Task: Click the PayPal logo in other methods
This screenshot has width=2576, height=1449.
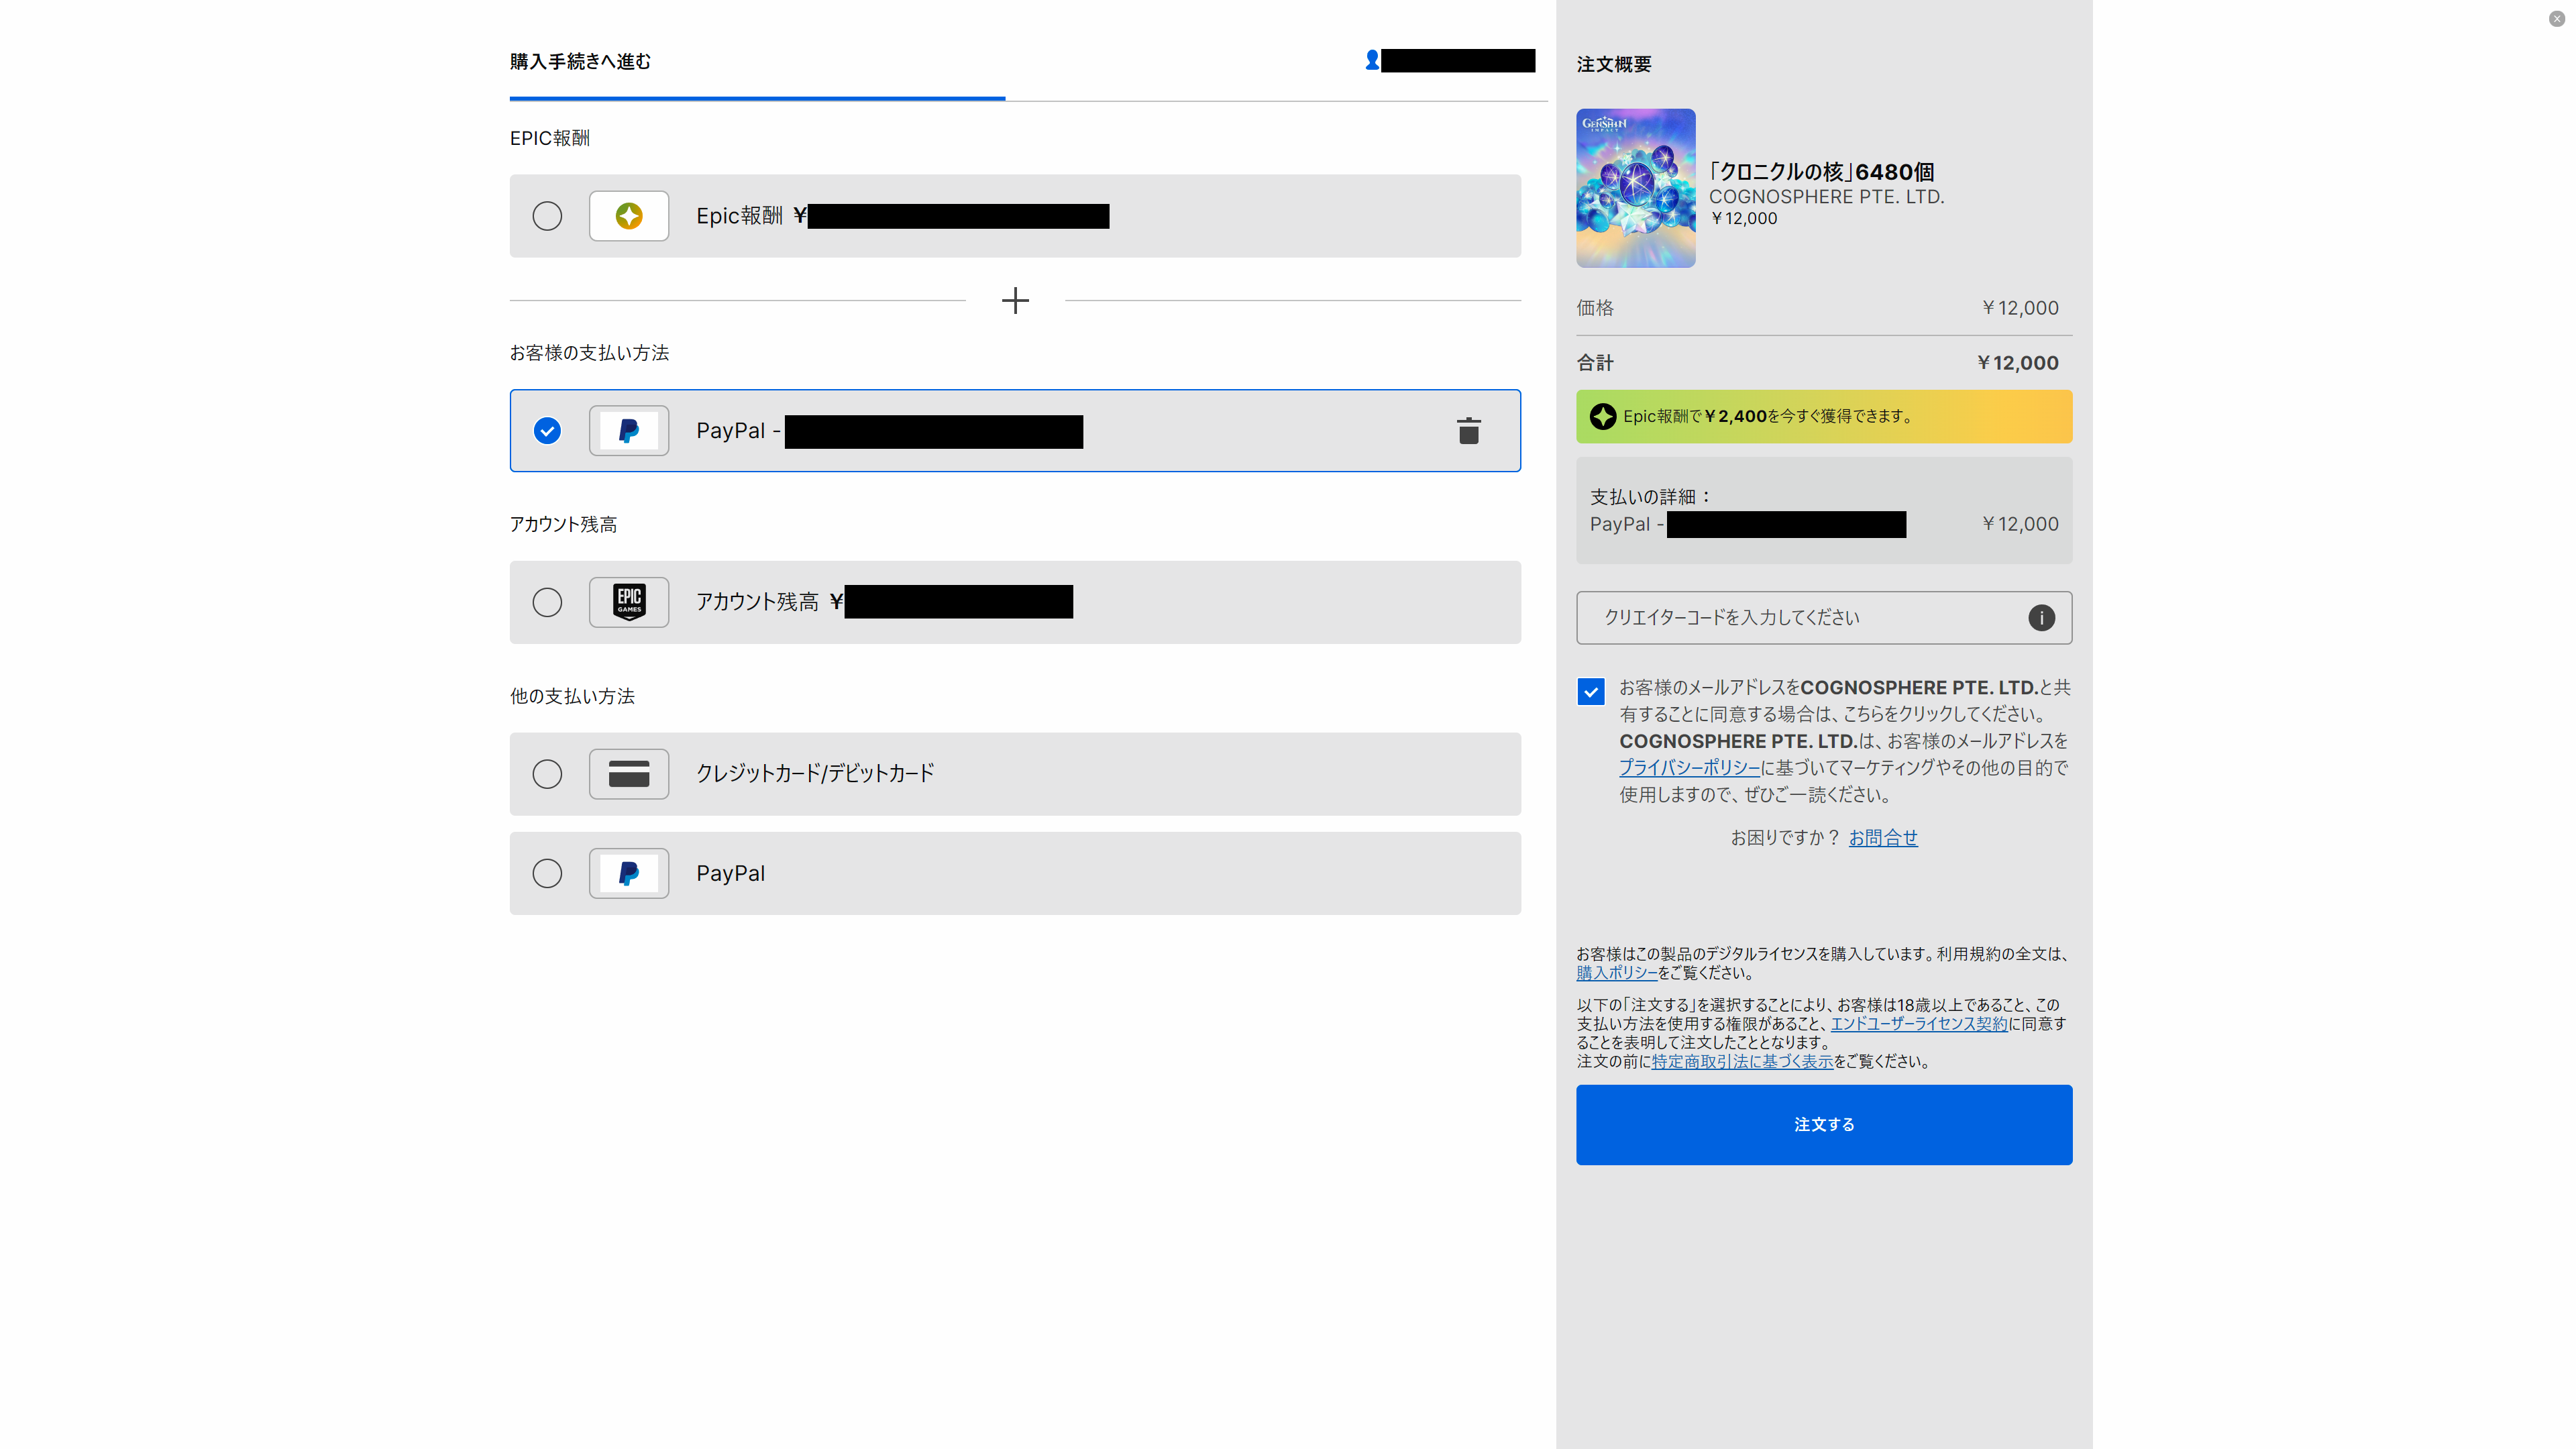Action: click(x=628, y=873)
